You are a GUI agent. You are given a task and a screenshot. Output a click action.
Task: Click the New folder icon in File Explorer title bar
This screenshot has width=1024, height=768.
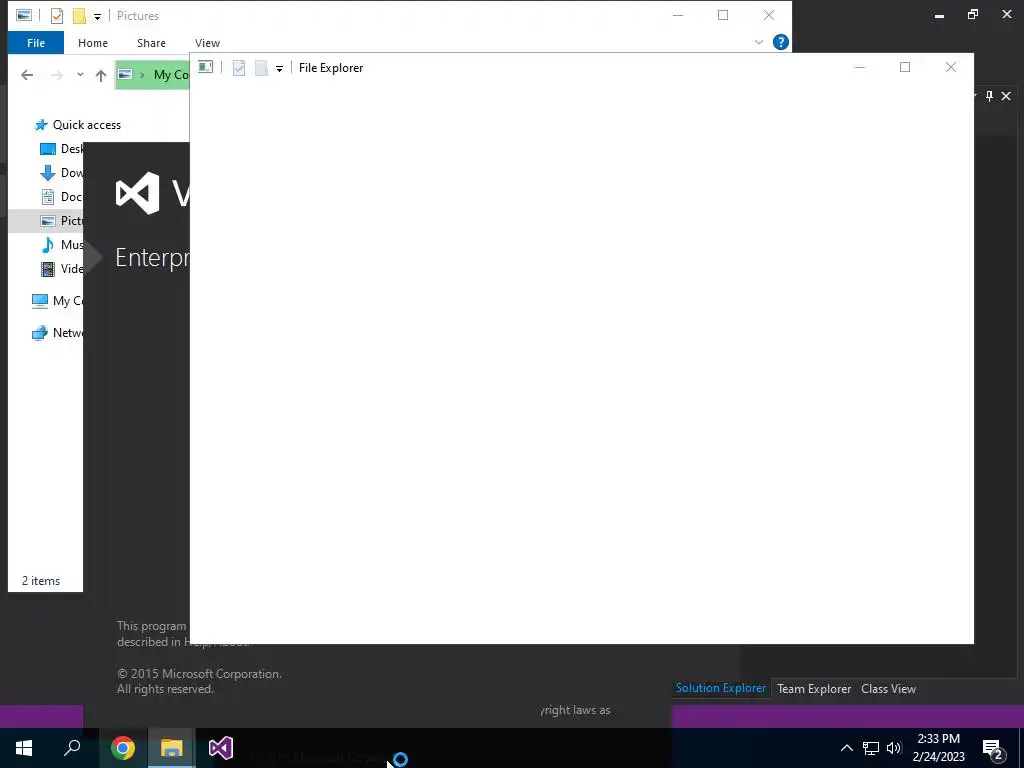click(261, 68)
